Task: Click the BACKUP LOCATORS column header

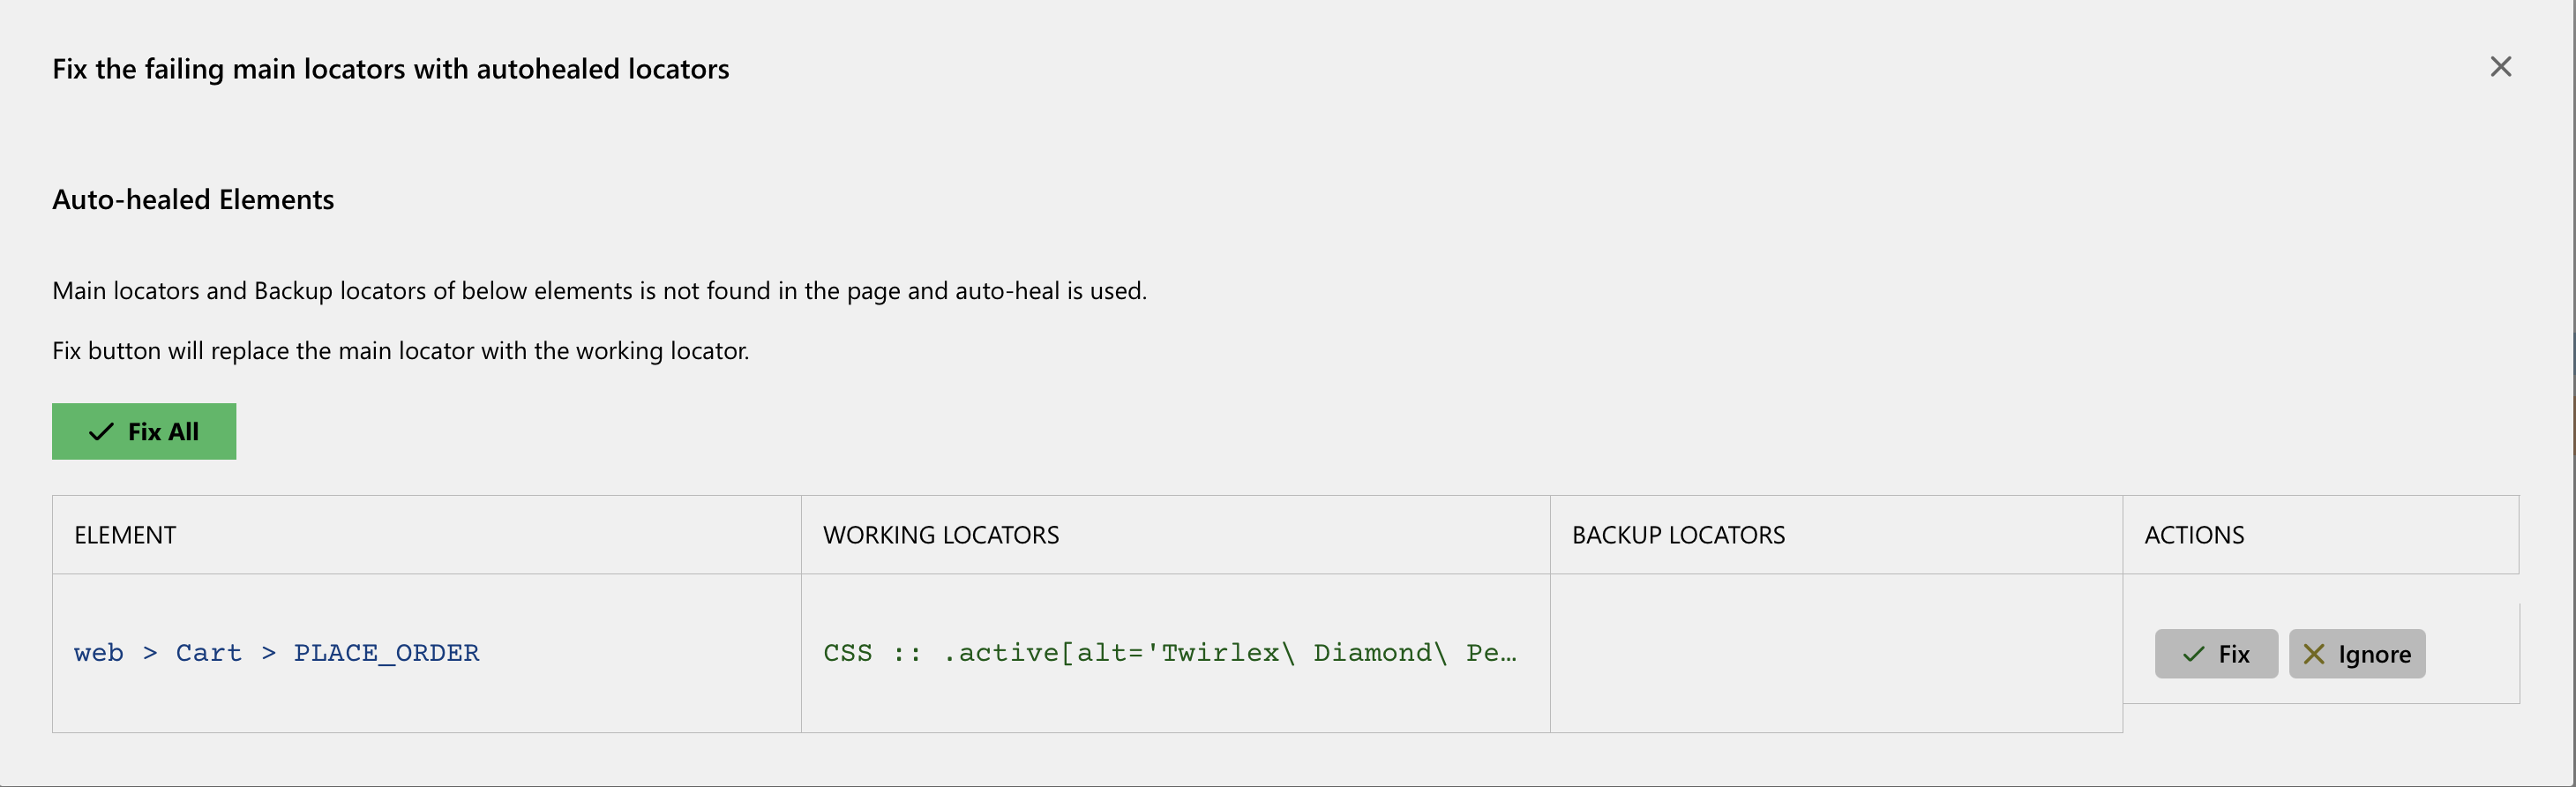Action: click(x=1677, y=535)
